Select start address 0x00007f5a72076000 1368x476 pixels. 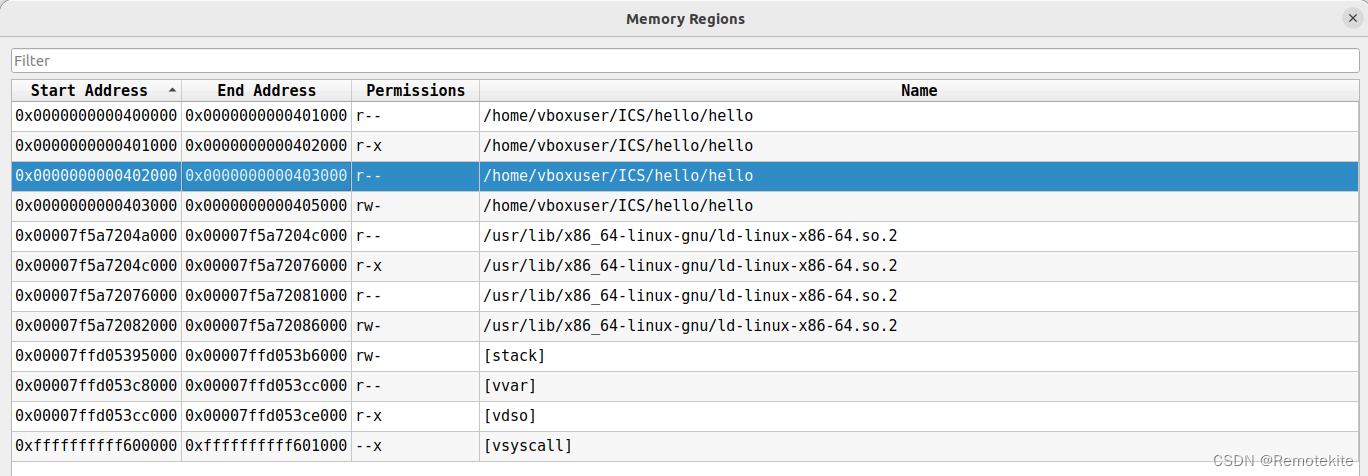click(x=96, y=296)
